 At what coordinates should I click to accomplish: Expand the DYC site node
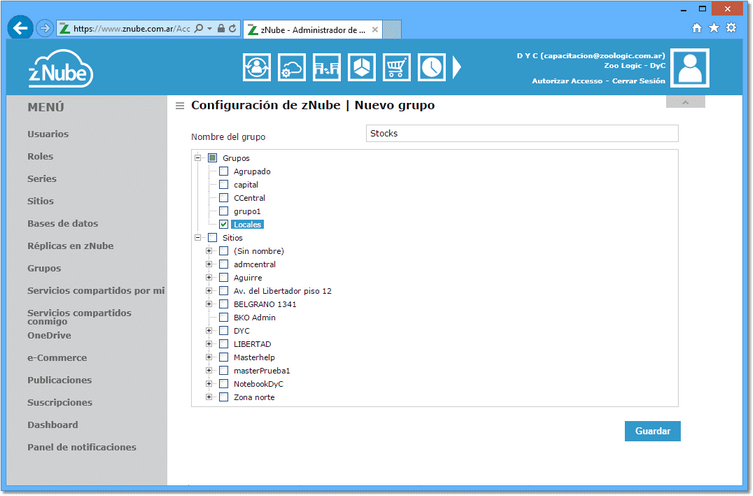pyautogui.click(x=209, y=330)
